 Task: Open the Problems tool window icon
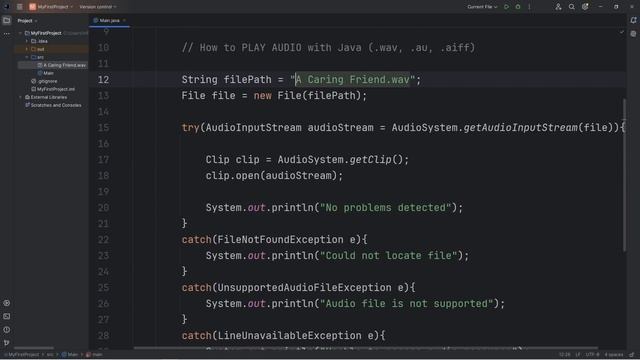point(7,330)
